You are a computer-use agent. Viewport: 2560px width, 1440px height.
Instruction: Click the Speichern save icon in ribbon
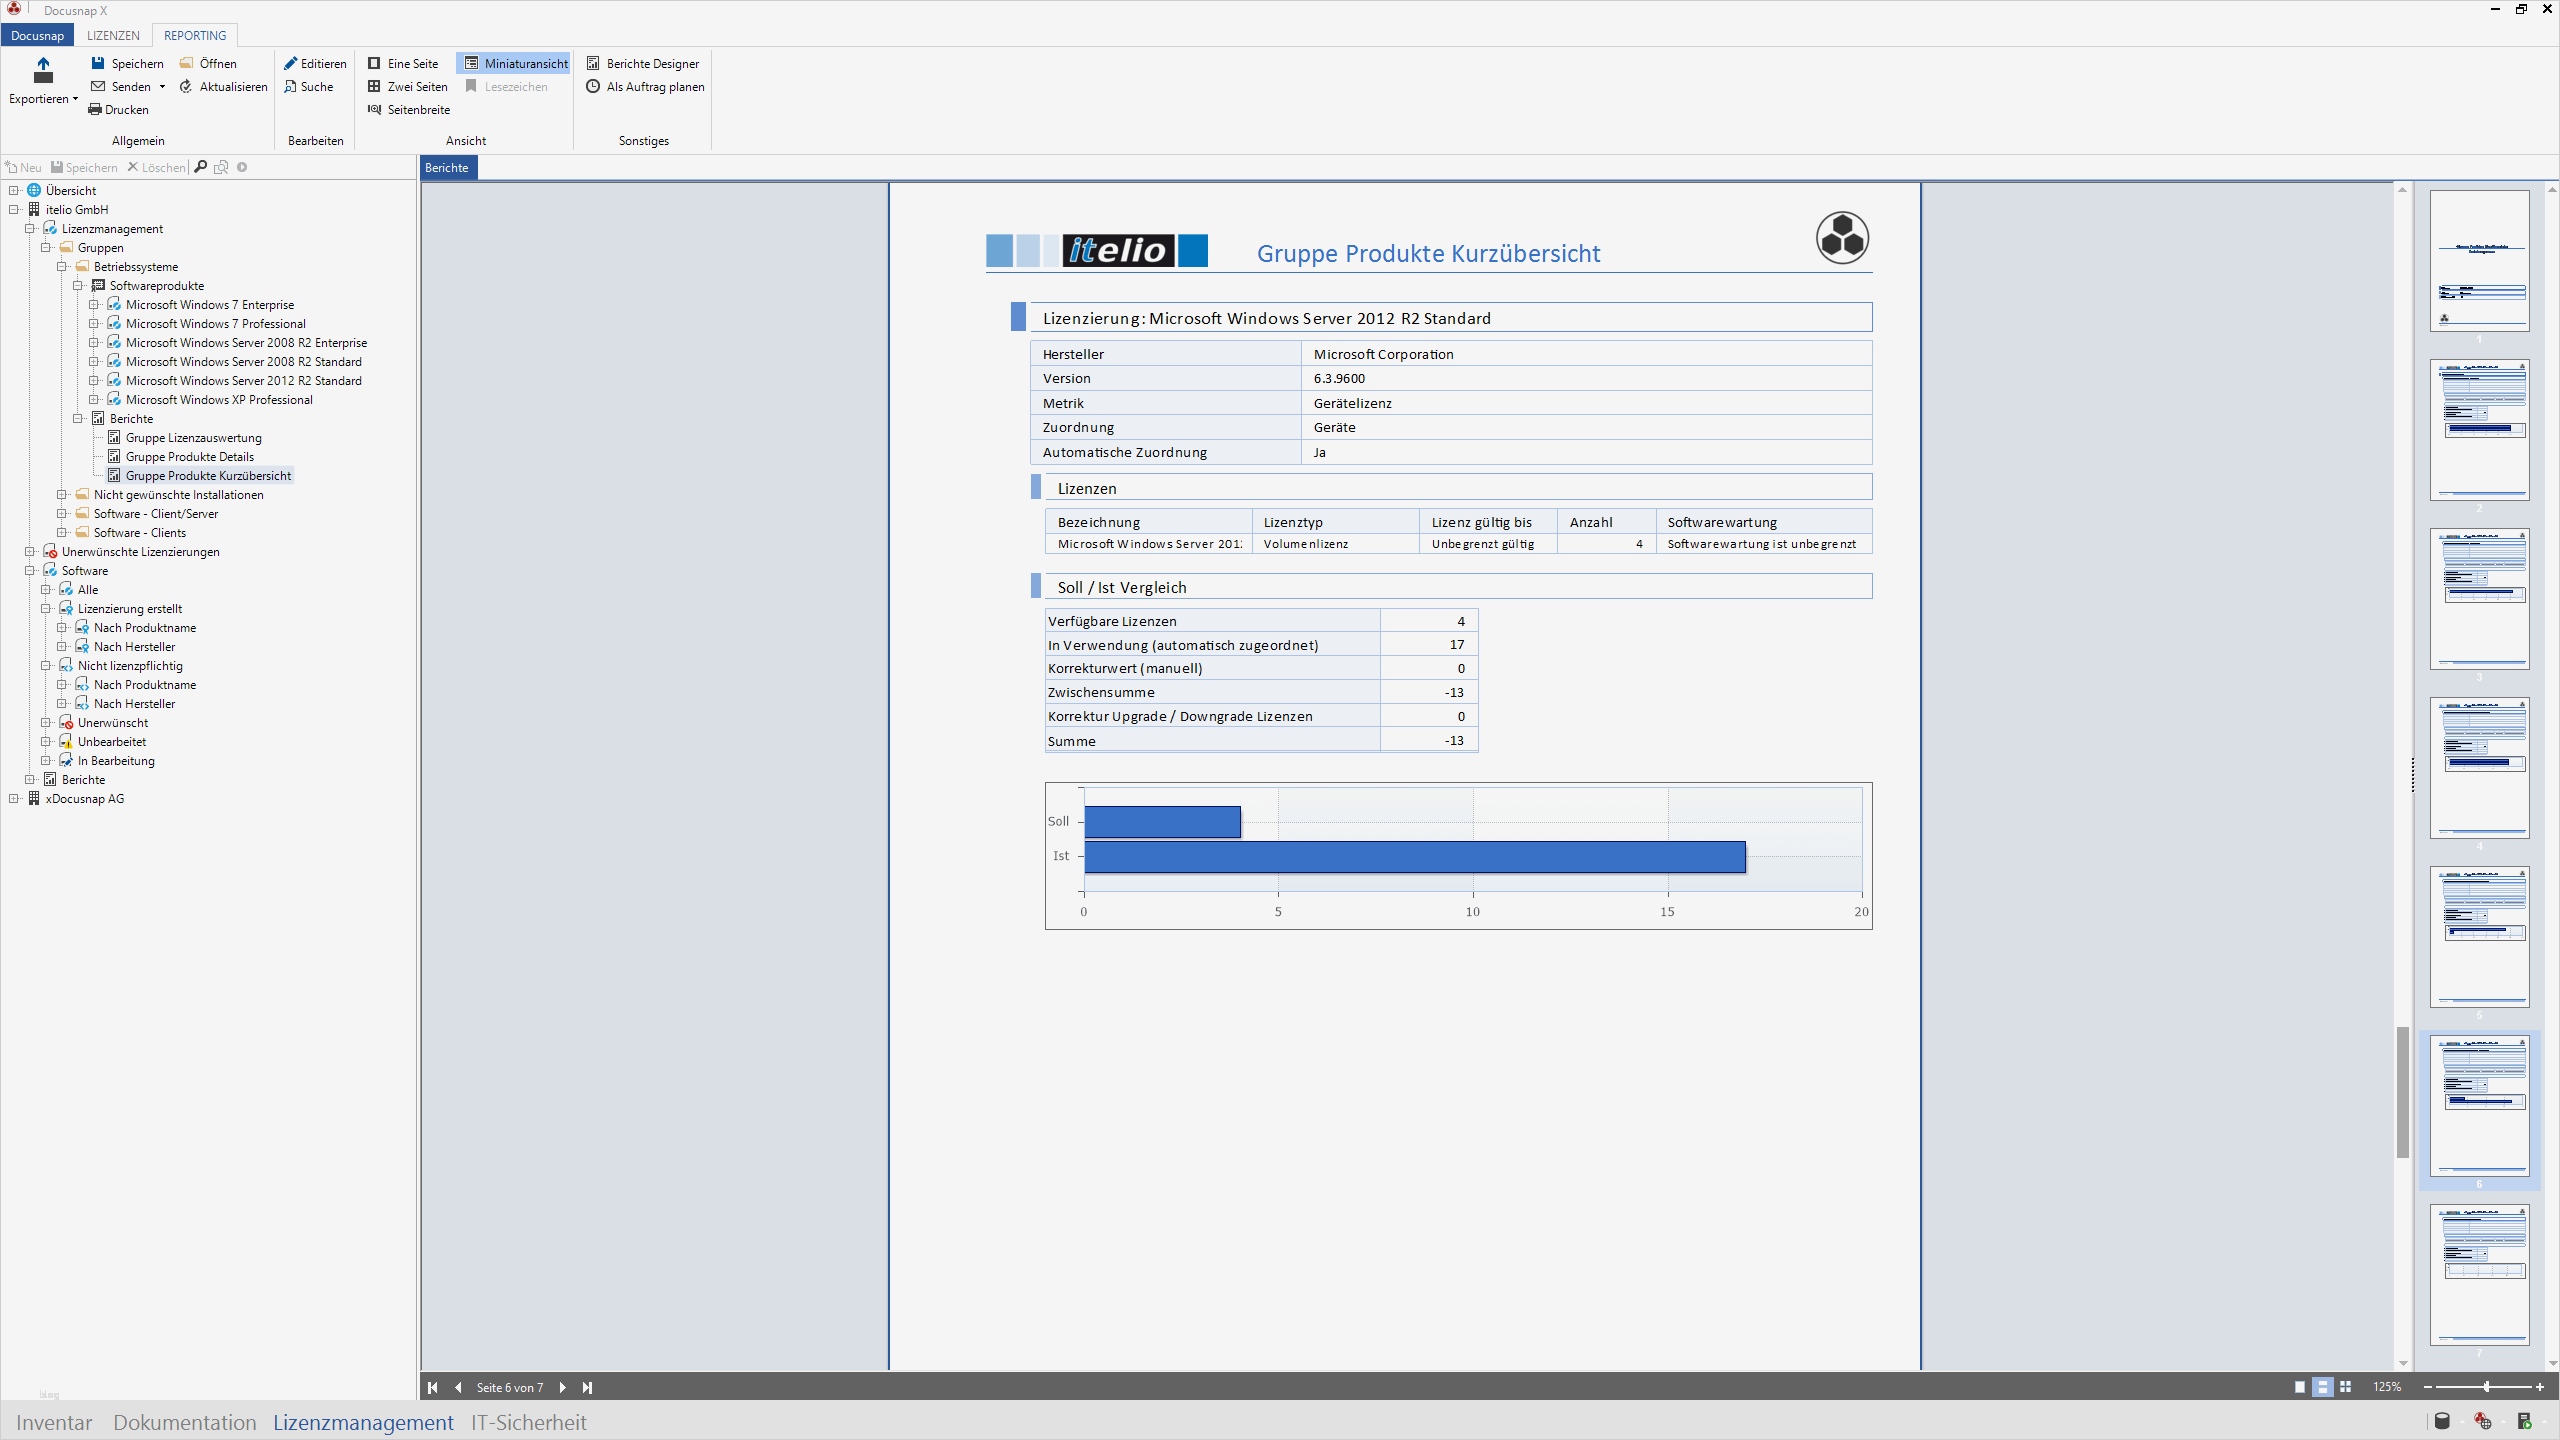point(98,63)
